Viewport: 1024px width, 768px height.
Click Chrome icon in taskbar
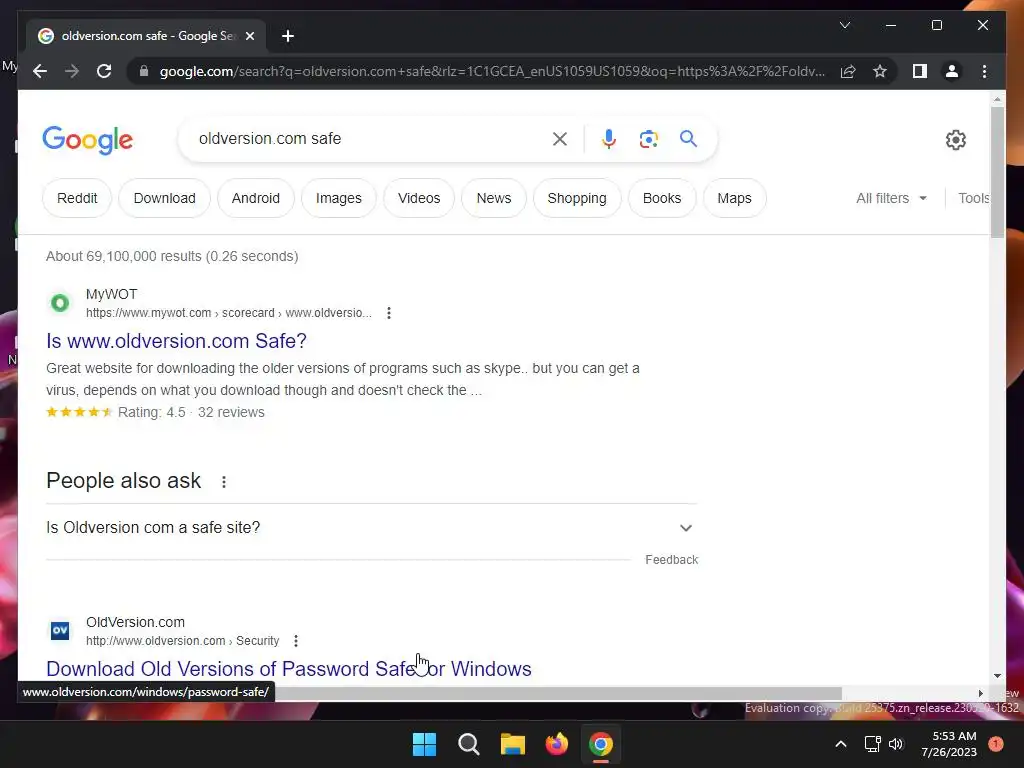pos(601,744)
